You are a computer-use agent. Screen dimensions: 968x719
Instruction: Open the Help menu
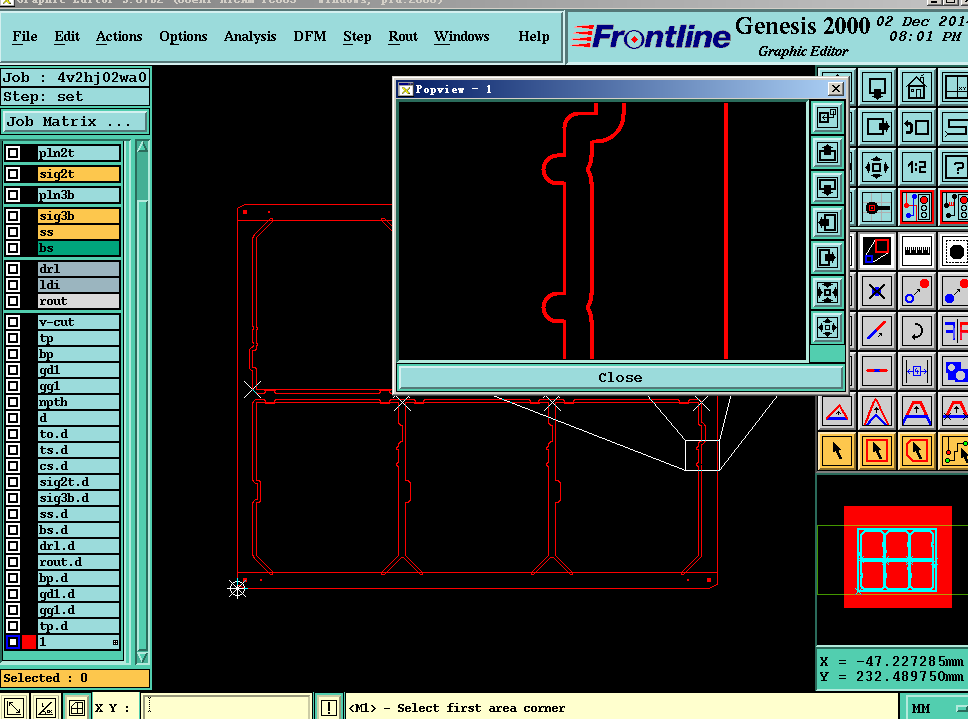point(534,36)
